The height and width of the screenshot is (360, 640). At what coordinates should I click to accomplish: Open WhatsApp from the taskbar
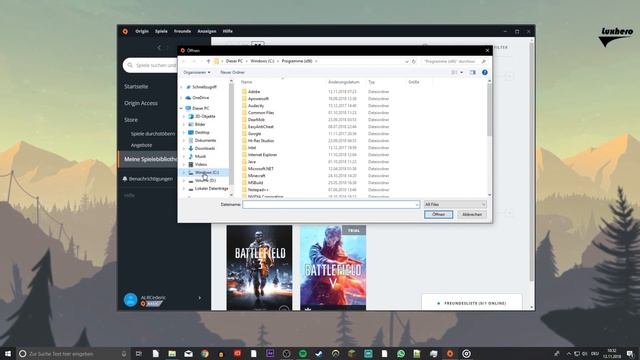[x=401, y=353]
